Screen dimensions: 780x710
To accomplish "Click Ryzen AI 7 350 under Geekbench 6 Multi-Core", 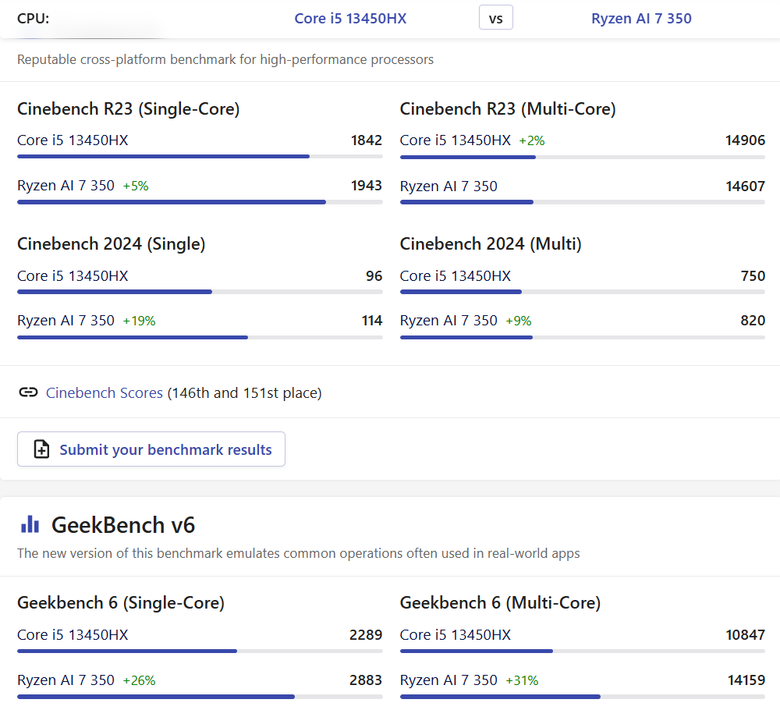I will [448, 680].
